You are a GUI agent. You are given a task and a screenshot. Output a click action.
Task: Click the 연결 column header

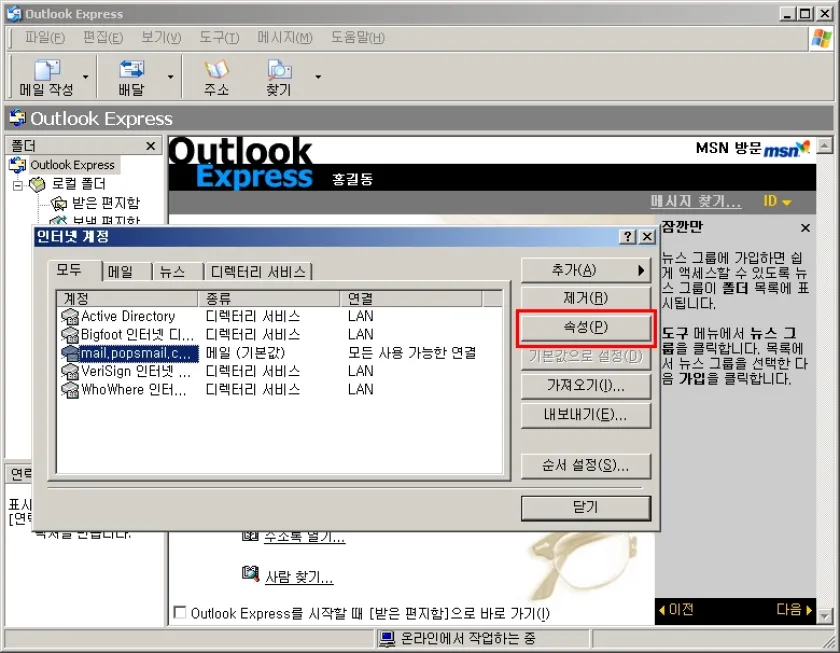[x=411, y=298]
